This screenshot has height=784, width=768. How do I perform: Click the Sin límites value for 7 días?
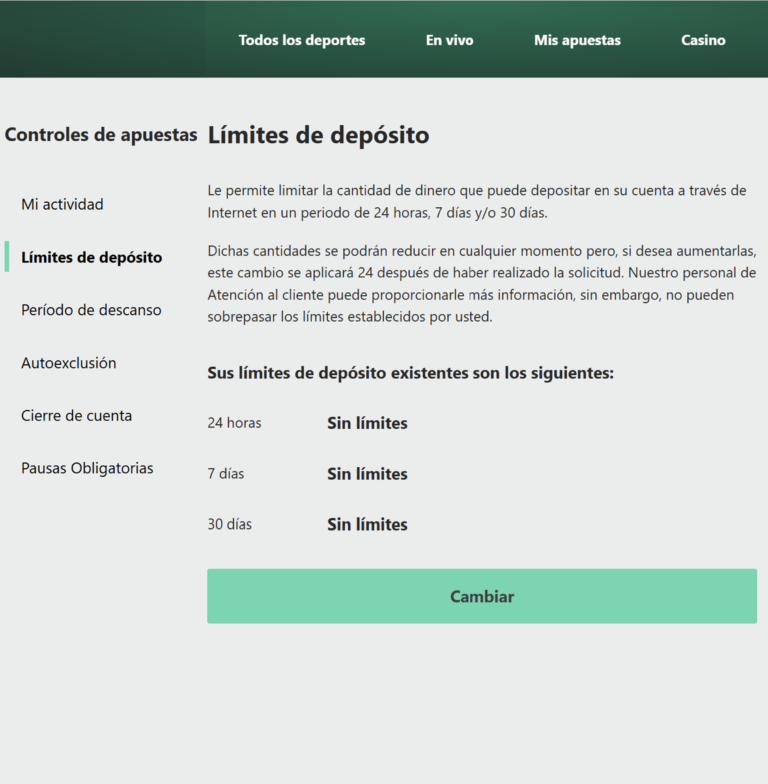click(367, 474)
